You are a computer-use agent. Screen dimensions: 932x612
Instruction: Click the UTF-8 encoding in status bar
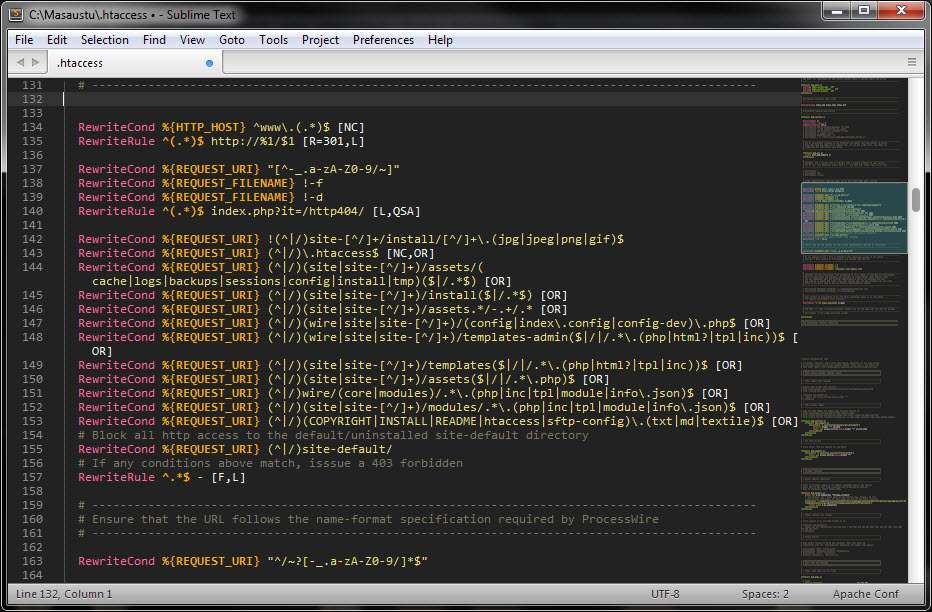pos(665,594)
